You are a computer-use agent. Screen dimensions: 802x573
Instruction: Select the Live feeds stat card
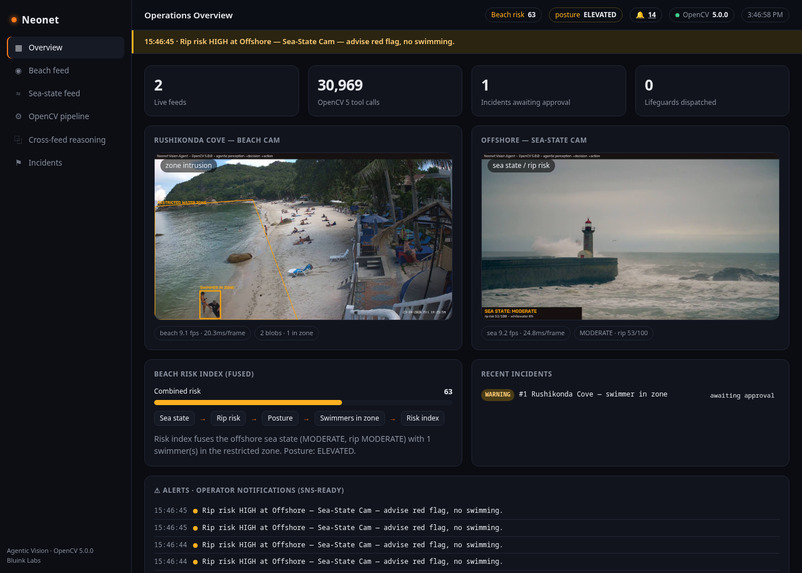(x=221, y=91)
